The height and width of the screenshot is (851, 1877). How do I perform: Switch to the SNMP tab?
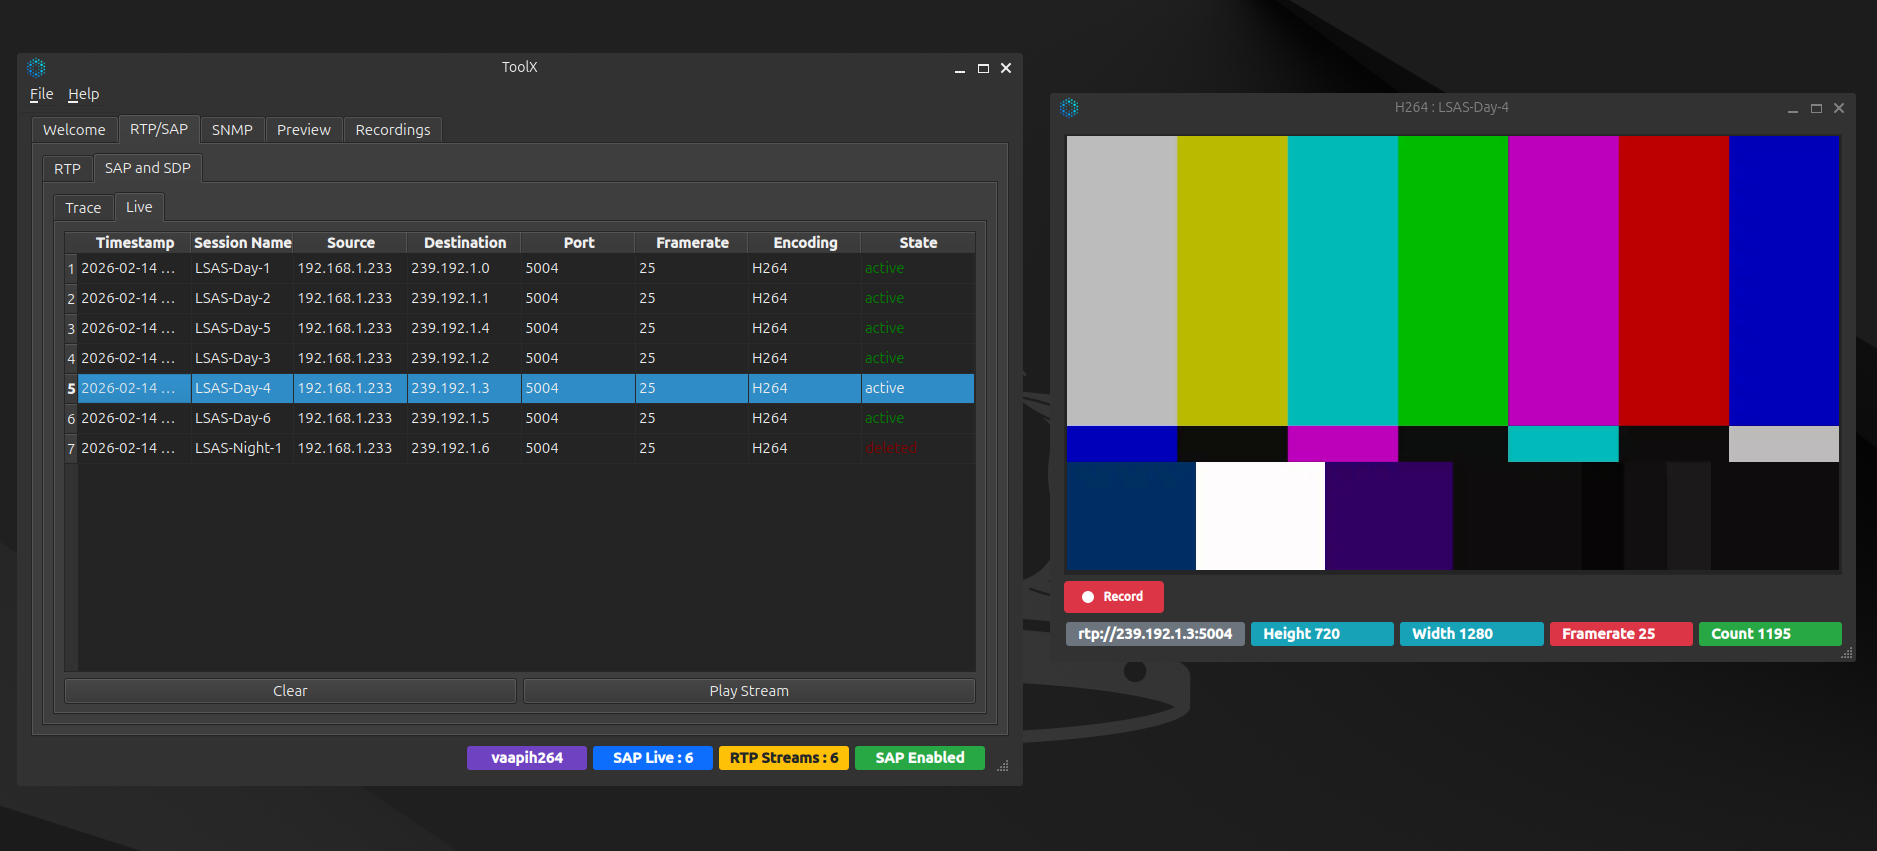pos(232,130)
